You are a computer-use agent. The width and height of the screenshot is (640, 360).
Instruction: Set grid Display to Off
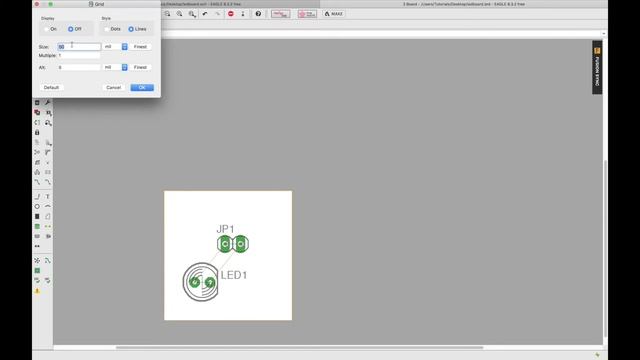point(75,29)
